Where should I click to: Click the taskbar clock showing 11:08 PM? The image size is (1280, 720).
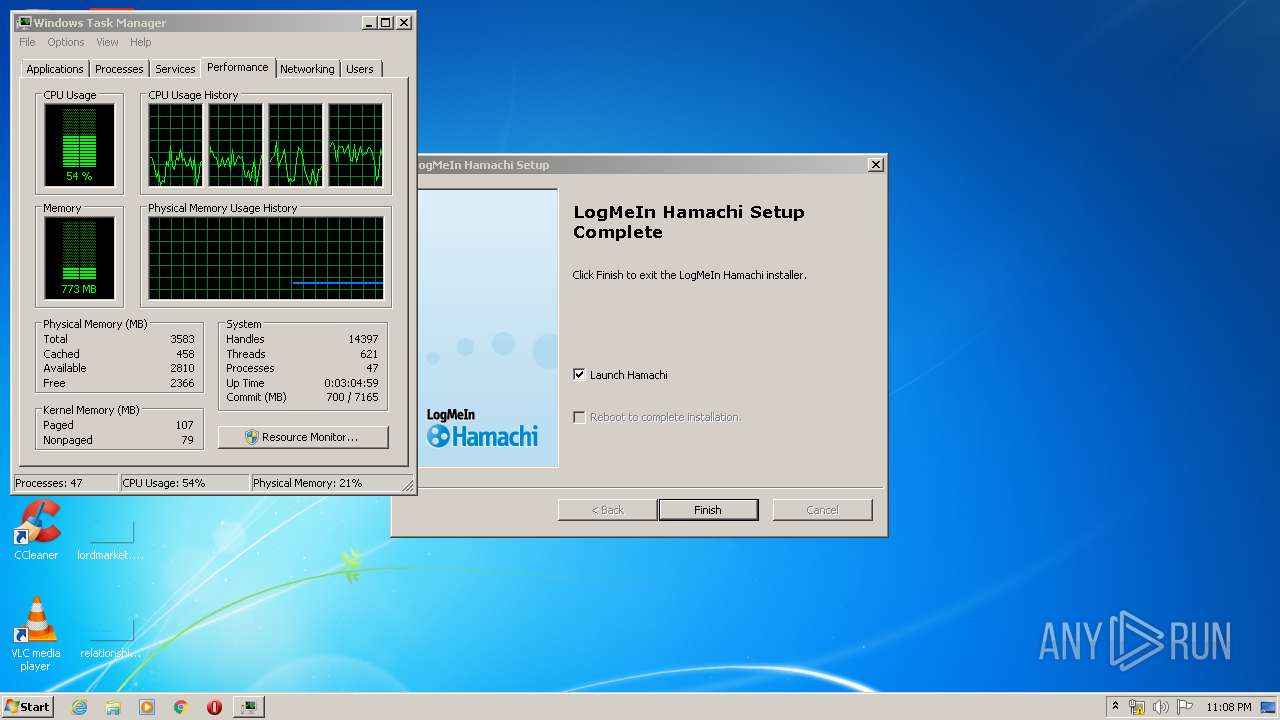1228,707
